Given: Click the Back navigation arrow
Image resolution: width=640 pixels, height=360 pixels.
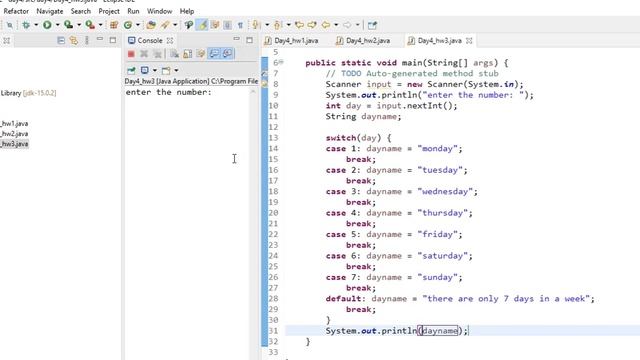Looking at the screenshot, I should pos(326,25).
